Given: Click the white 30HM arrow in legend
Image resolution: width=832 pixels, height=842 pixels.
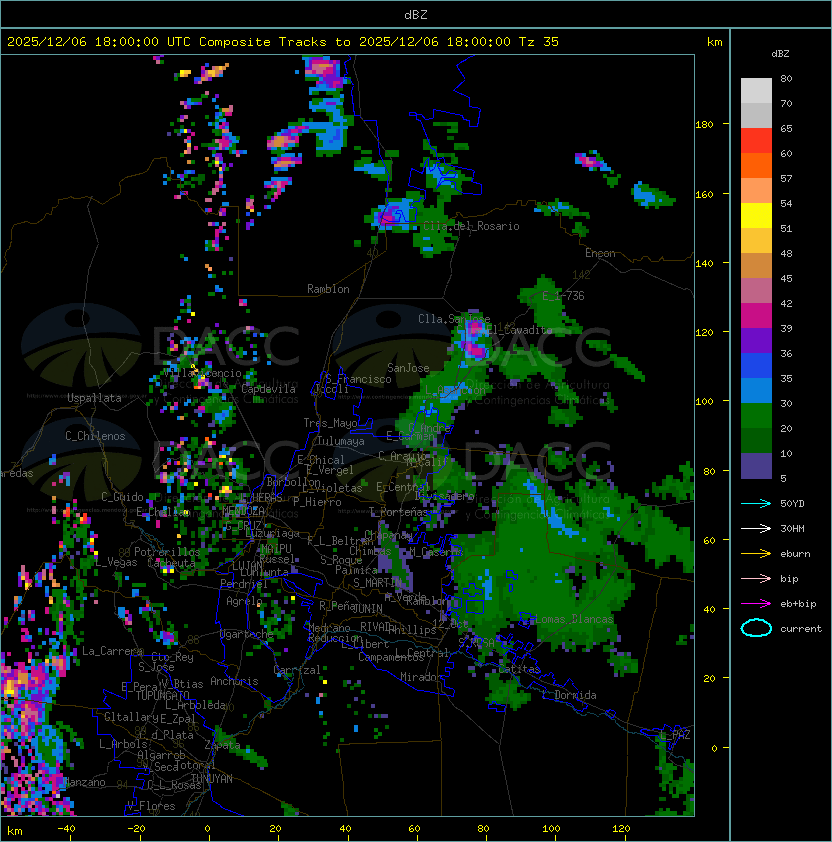Looking at the screenshot, I should (756, 528).
